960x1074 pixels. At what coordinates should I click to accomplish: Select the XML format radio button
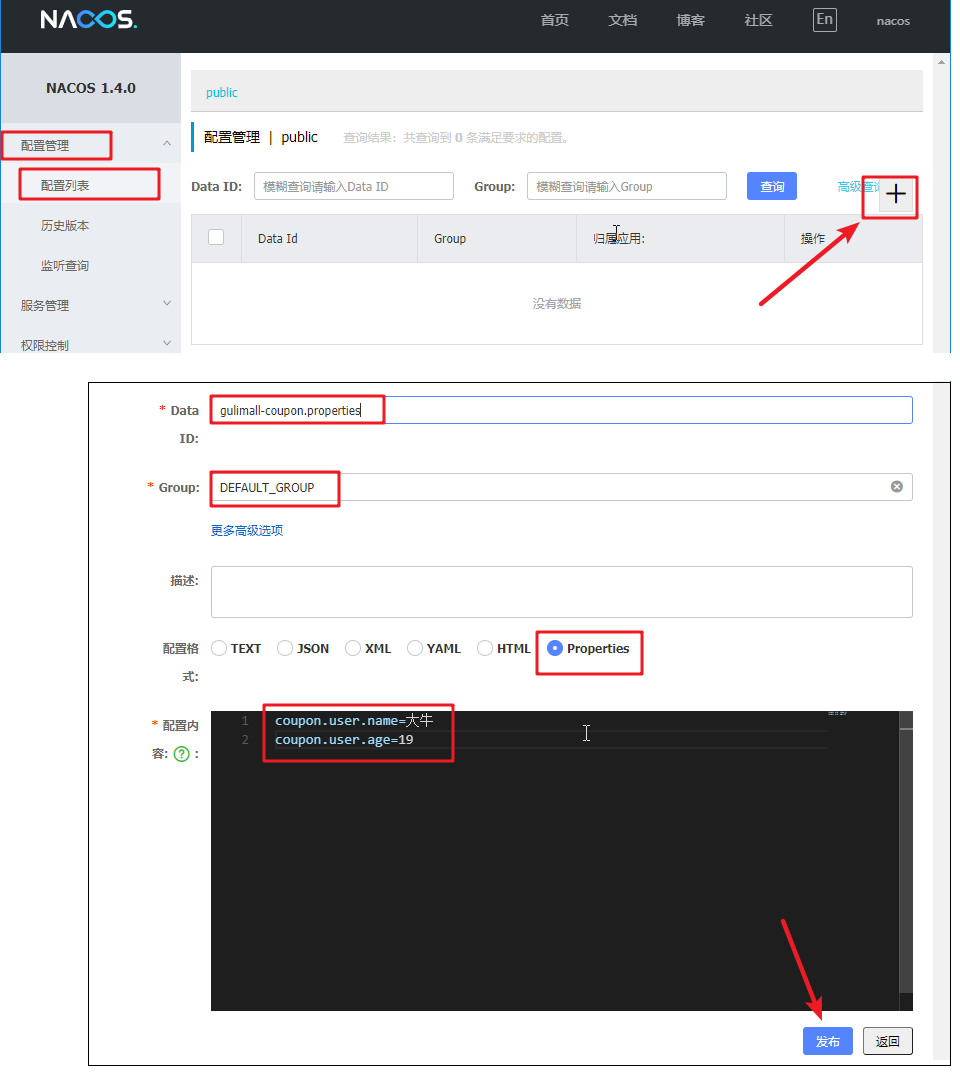[x=353, y=648]
